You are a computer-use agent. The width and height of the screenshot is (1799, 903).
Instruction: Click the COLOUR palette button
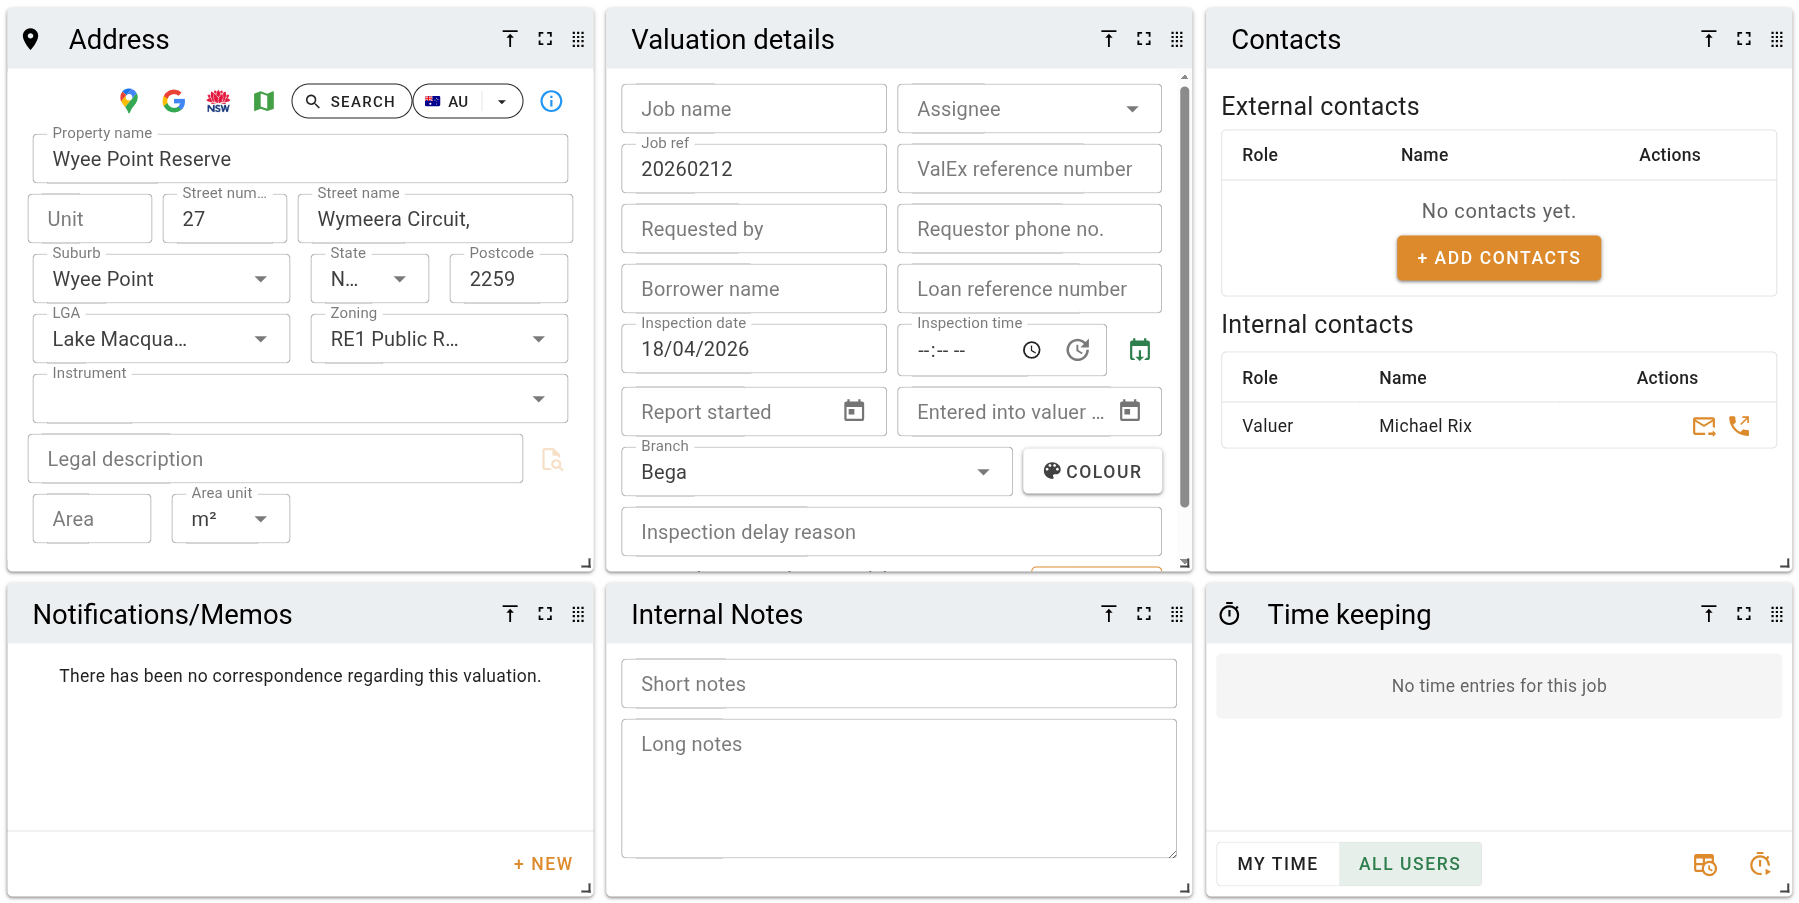[x=1093, y=471]
